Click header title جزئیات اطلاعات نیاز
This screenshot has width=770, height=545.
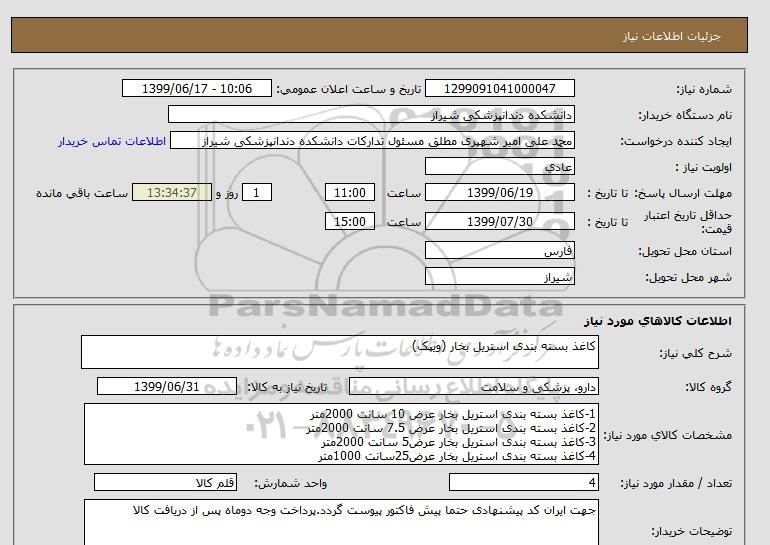(x=672, y=36)
